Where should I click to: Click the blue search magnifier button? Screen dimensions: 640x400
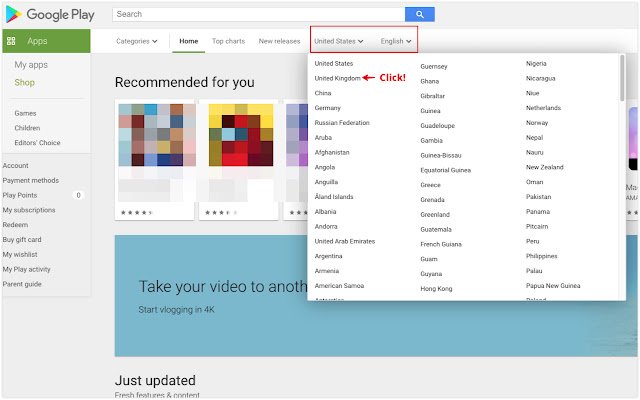coord(420,14)
